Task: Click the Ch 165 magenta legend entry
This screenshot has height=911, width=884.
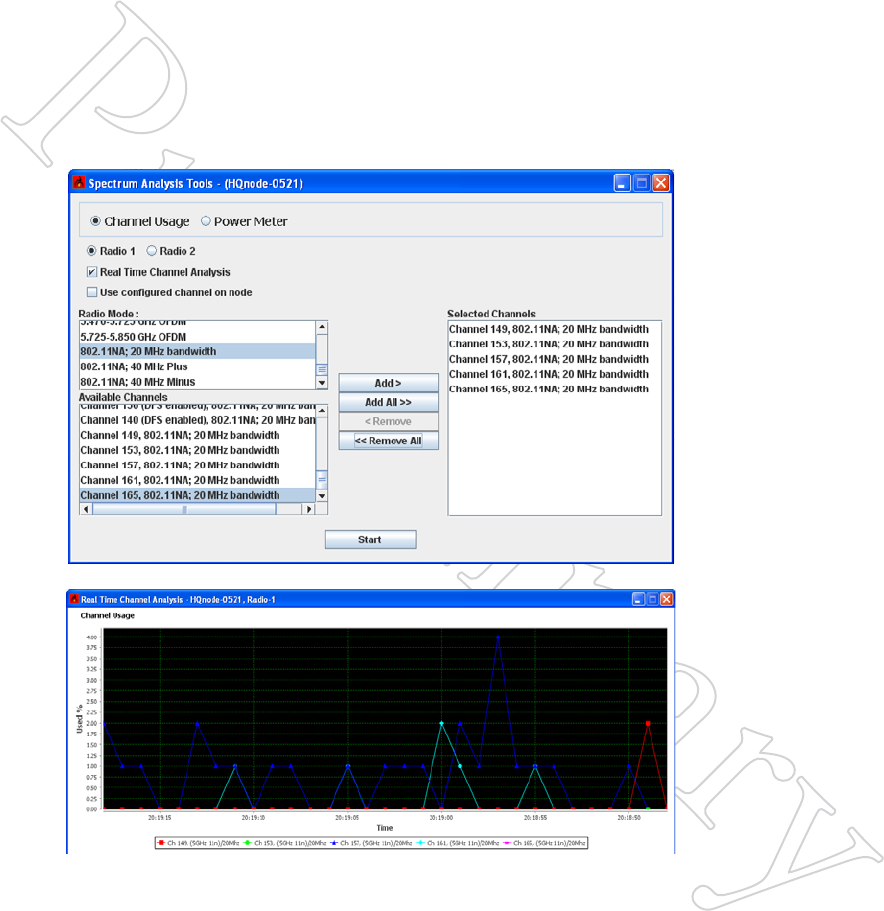Action: (x=544, y=842)
